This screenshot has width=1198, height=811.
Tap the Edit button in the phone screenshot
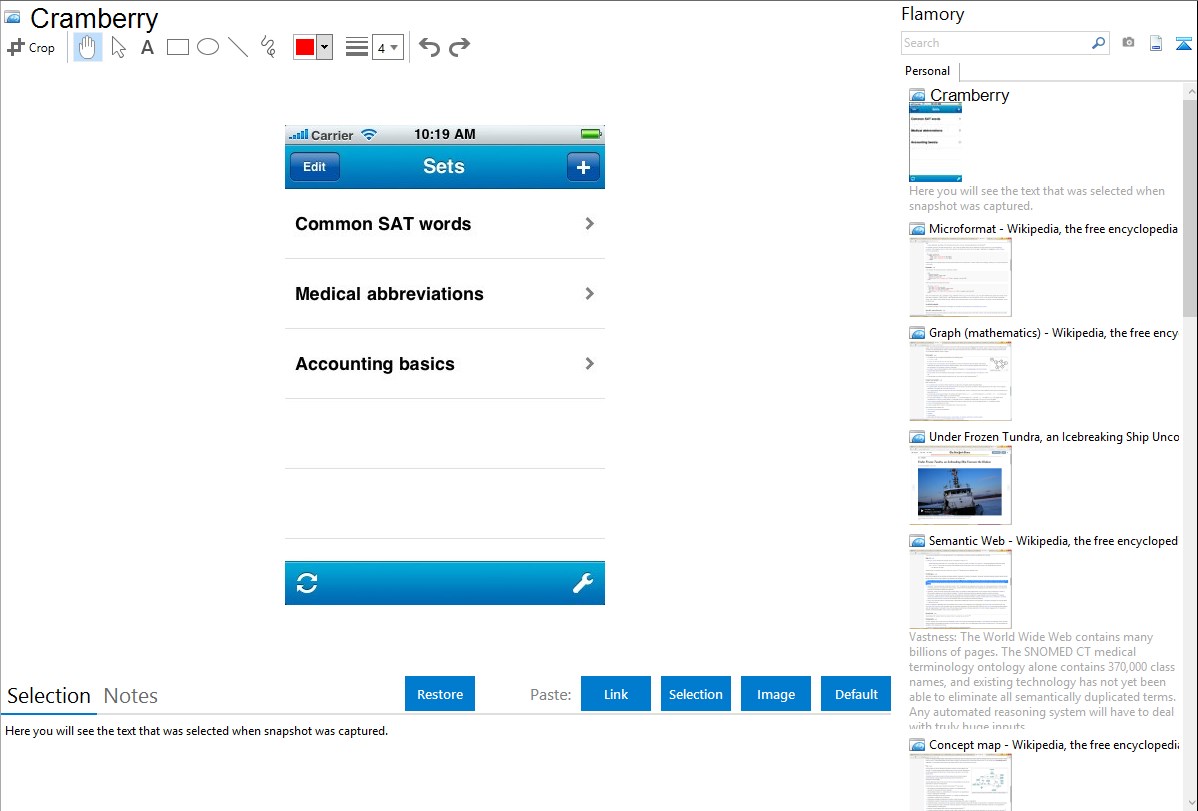click(x=314, y=167)
